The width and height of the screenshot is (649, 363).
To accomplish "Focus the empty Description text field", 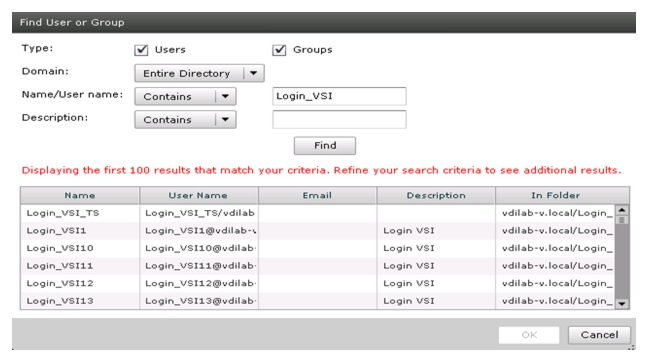I will [x=339, y=120].
